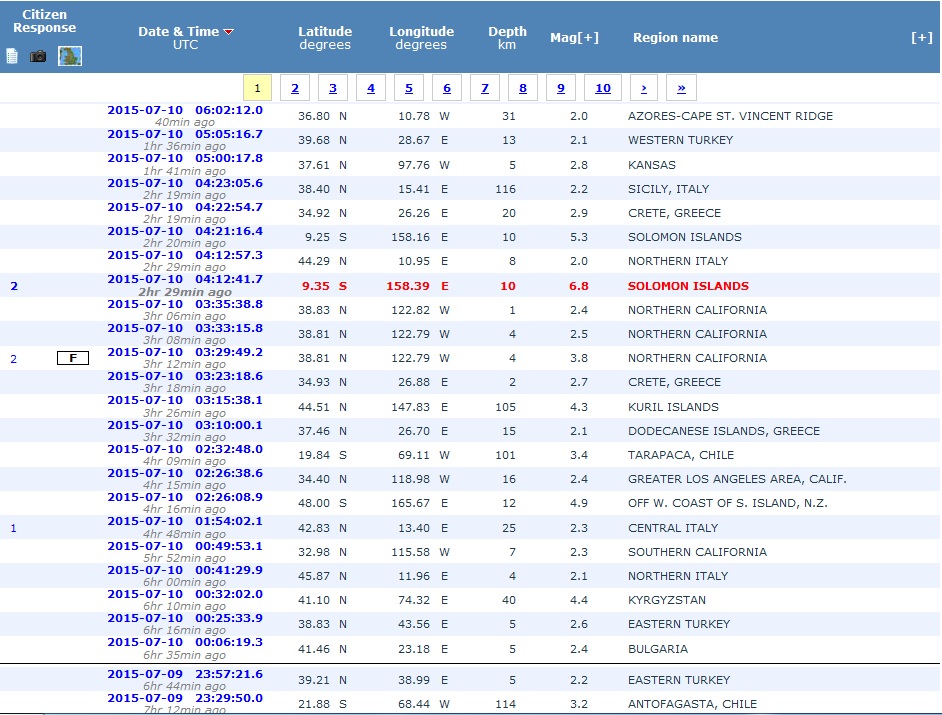Open the 2015-07-10 02:32:48.0 Tarapaca event
The height and width of the screenshot is (715, 942).
point(185,449)
